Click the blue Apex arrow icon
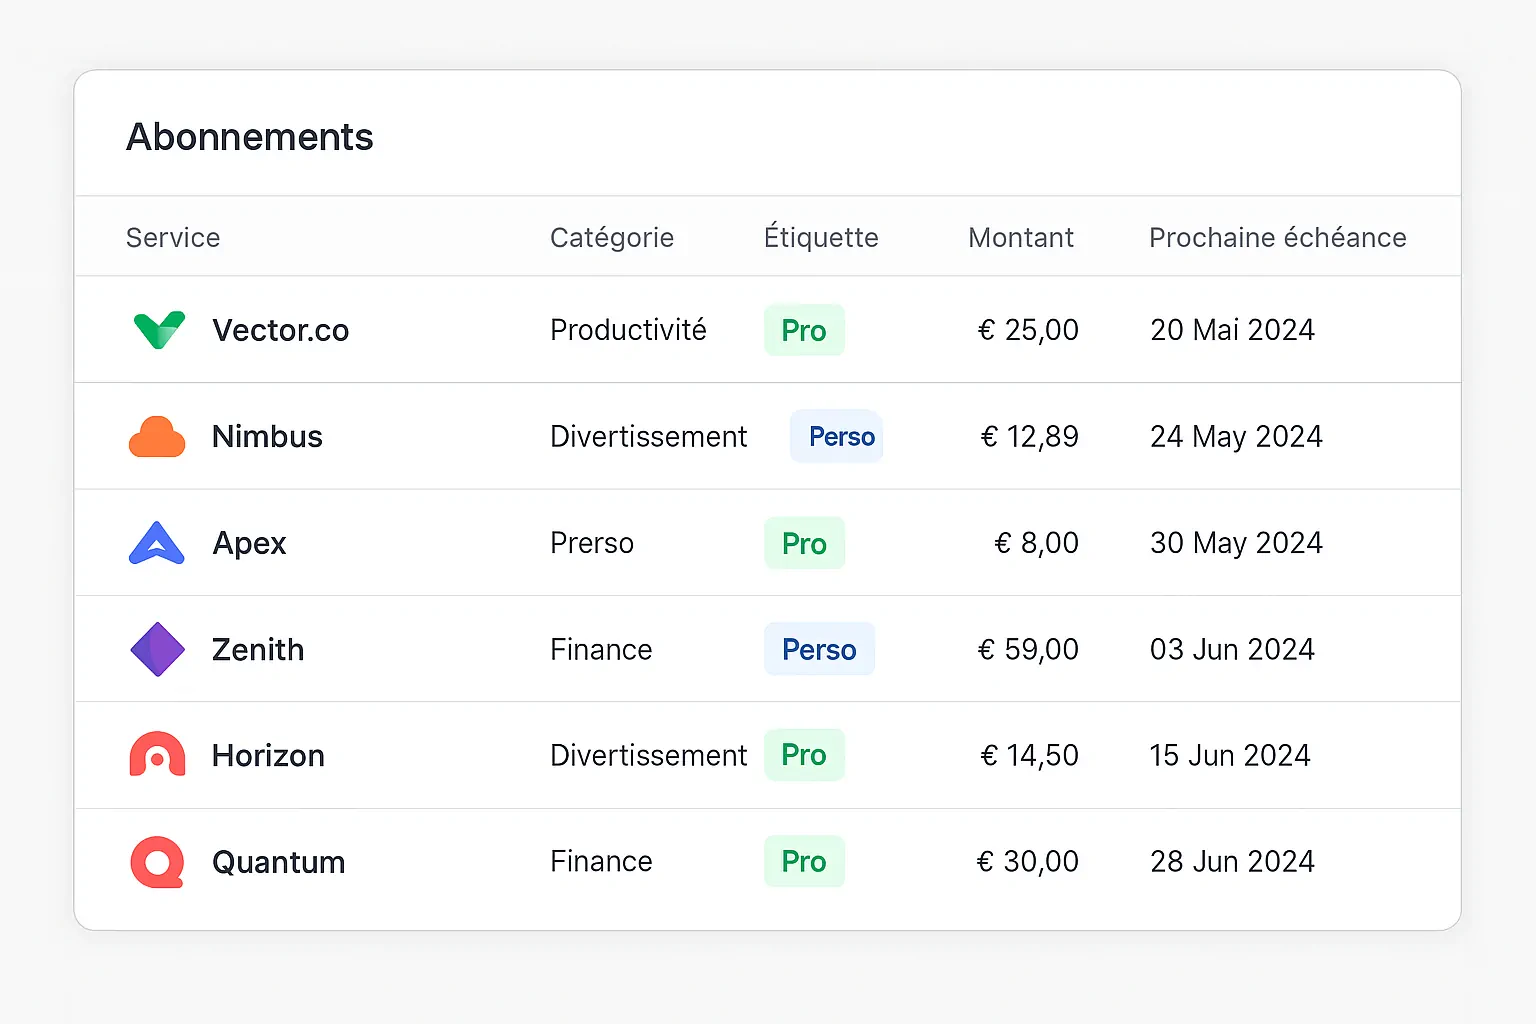 point(157,543)
